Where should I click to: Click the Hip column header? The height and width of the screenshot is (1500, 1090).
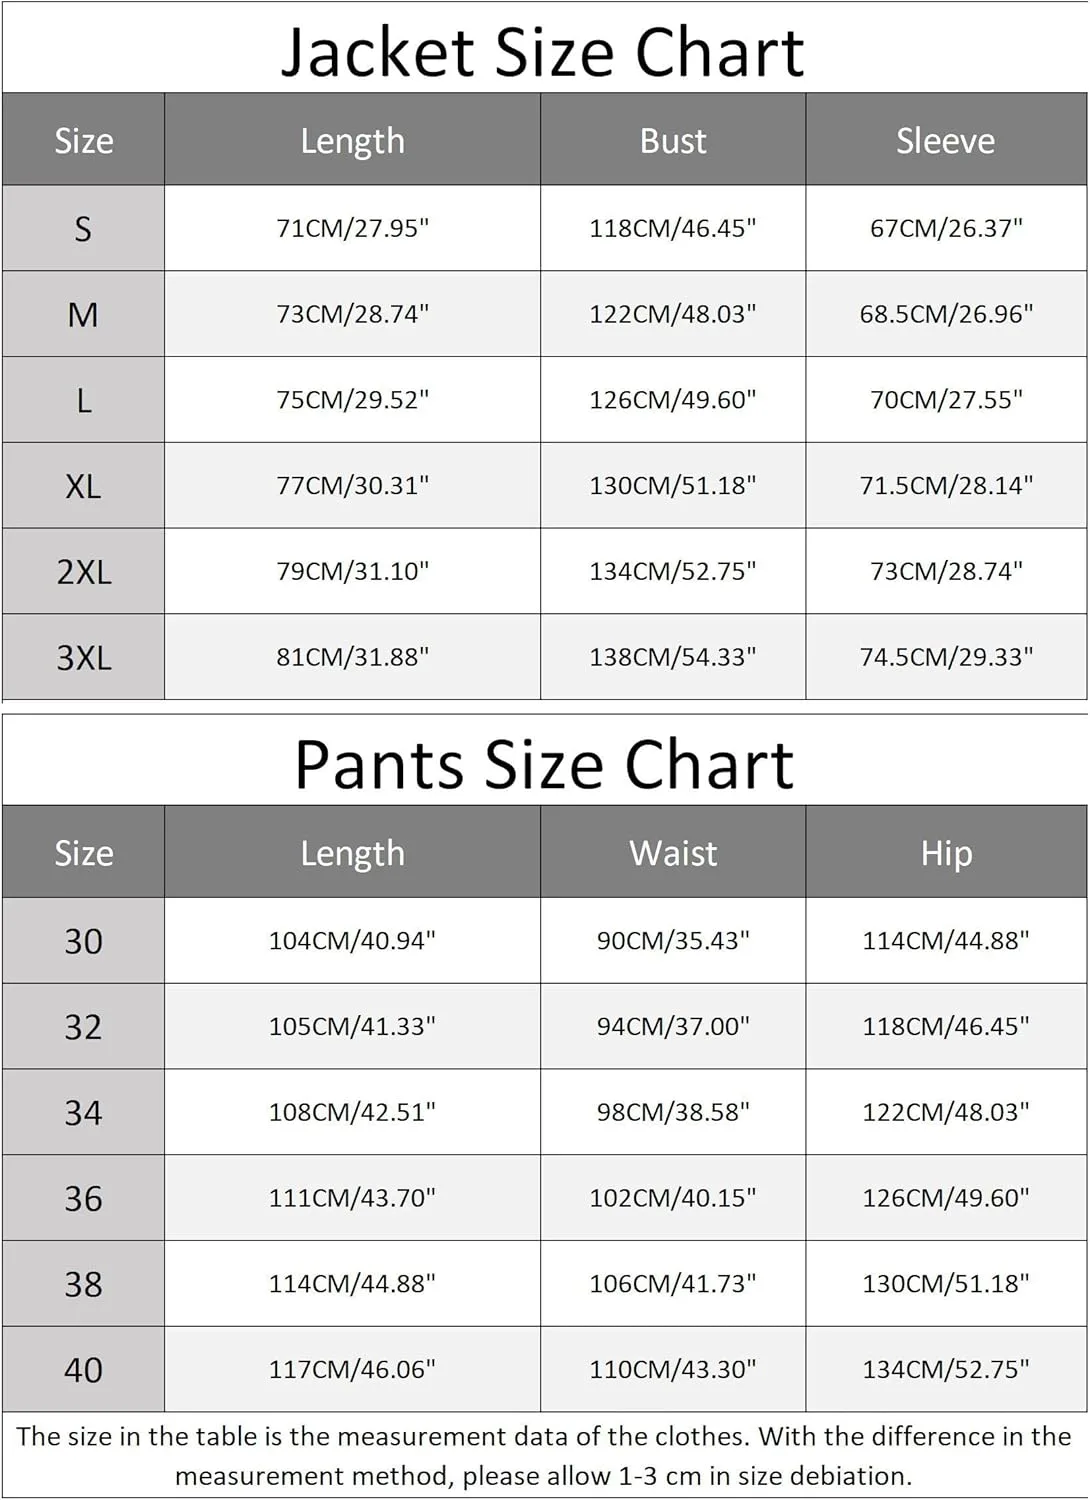point(946,852)
